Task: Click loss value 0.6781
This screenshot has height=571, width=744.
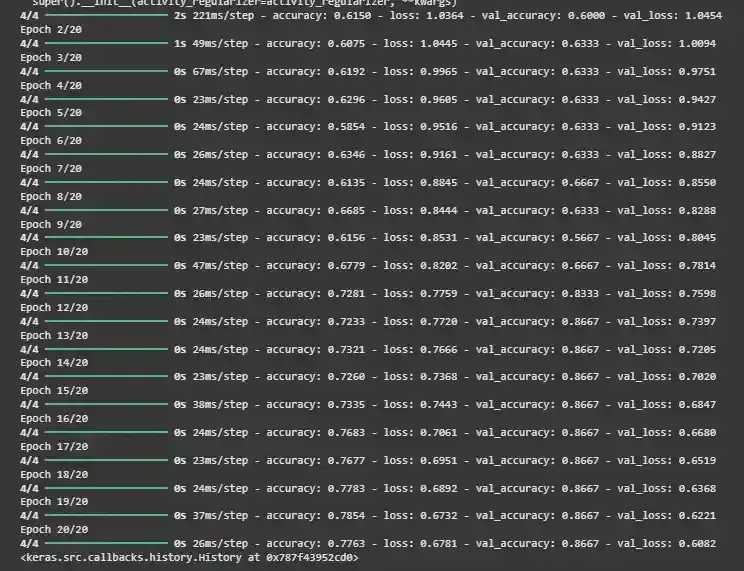Action: tap(439, 543)
